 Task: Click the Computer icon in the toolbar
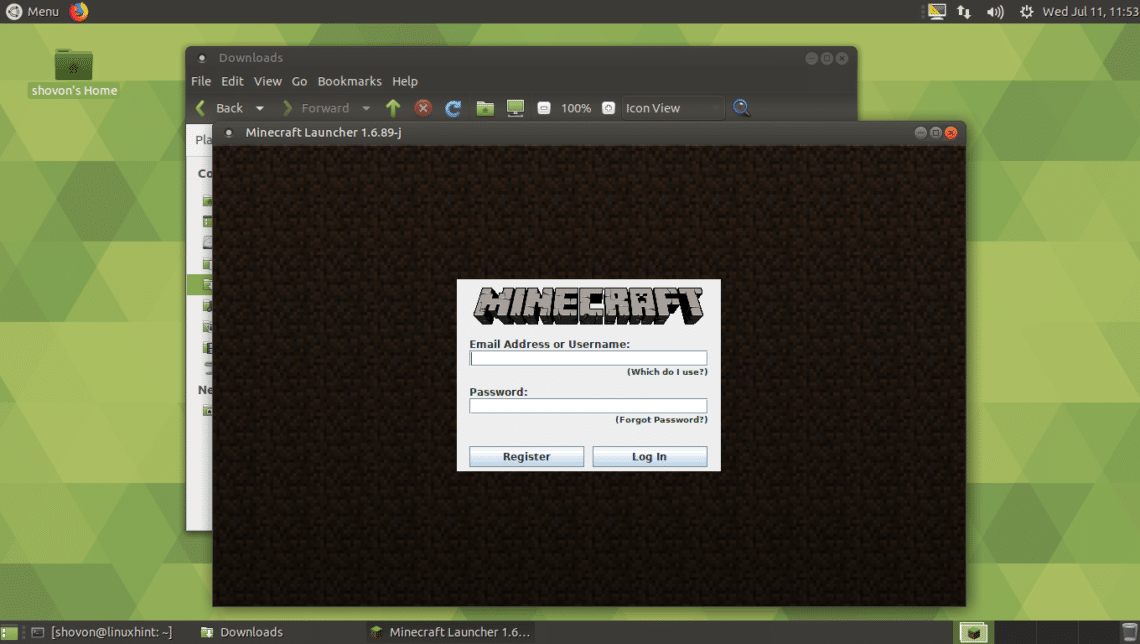[x=515, y=108]
